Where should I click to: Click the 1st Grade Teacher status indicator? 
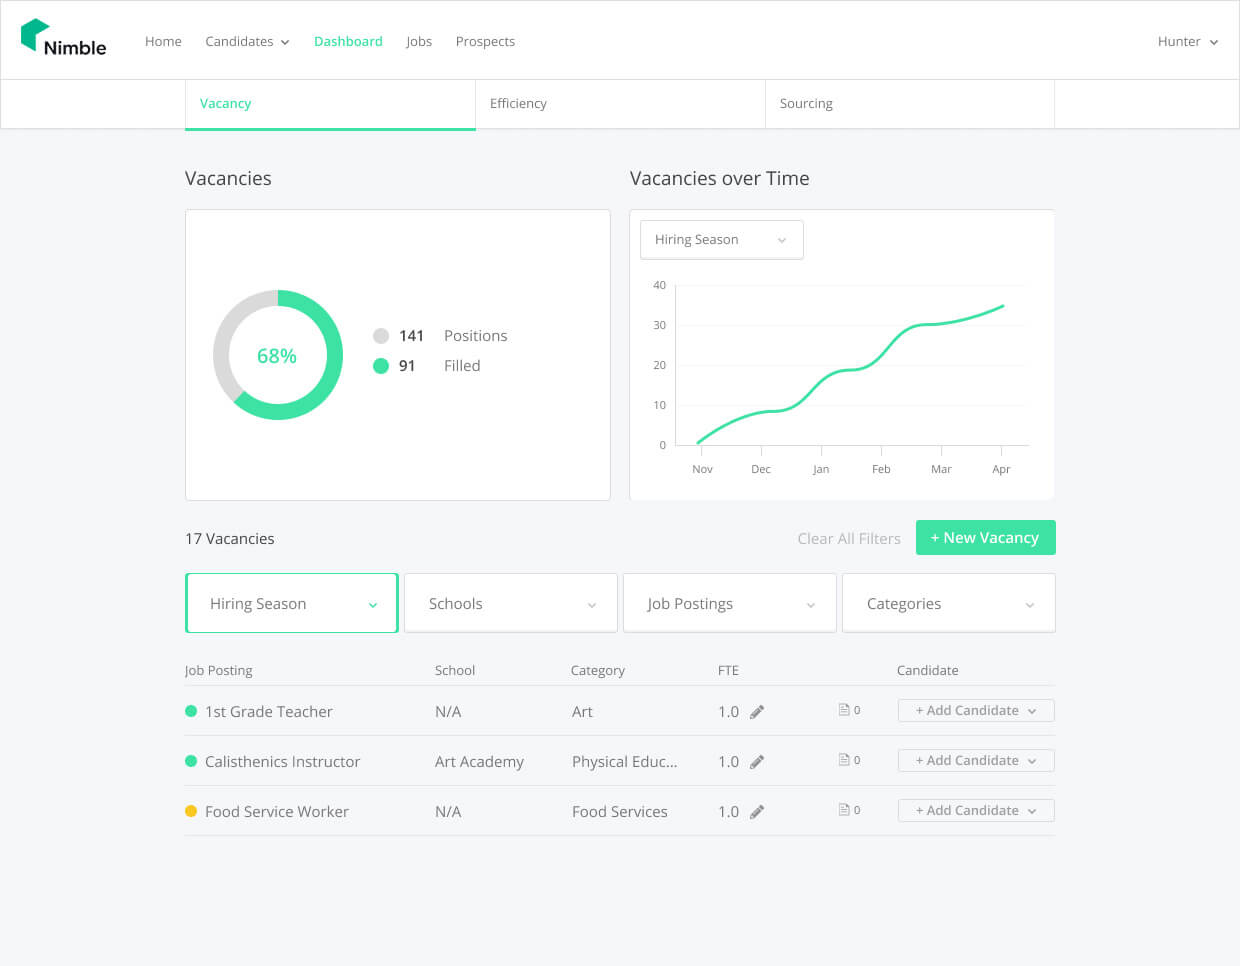coord(190,710)
